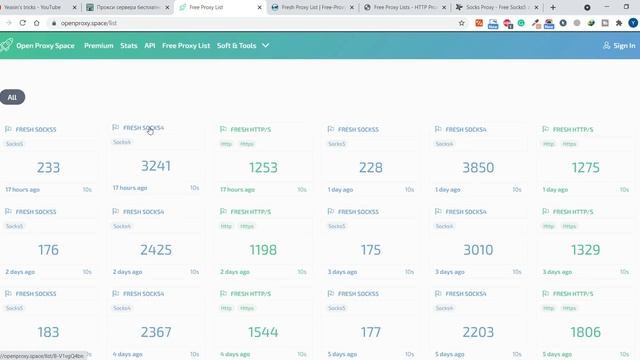This screenshot has height=360, width=640.
Task: Reload the current page
Action: click(22, 23)
